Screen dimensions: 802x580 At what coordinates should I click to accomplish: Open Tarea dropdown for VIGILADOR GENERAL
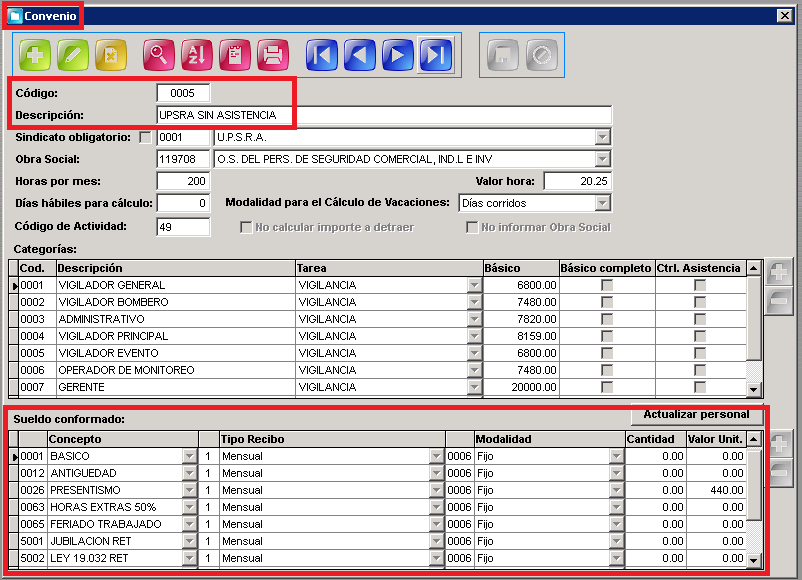point(475,285)
